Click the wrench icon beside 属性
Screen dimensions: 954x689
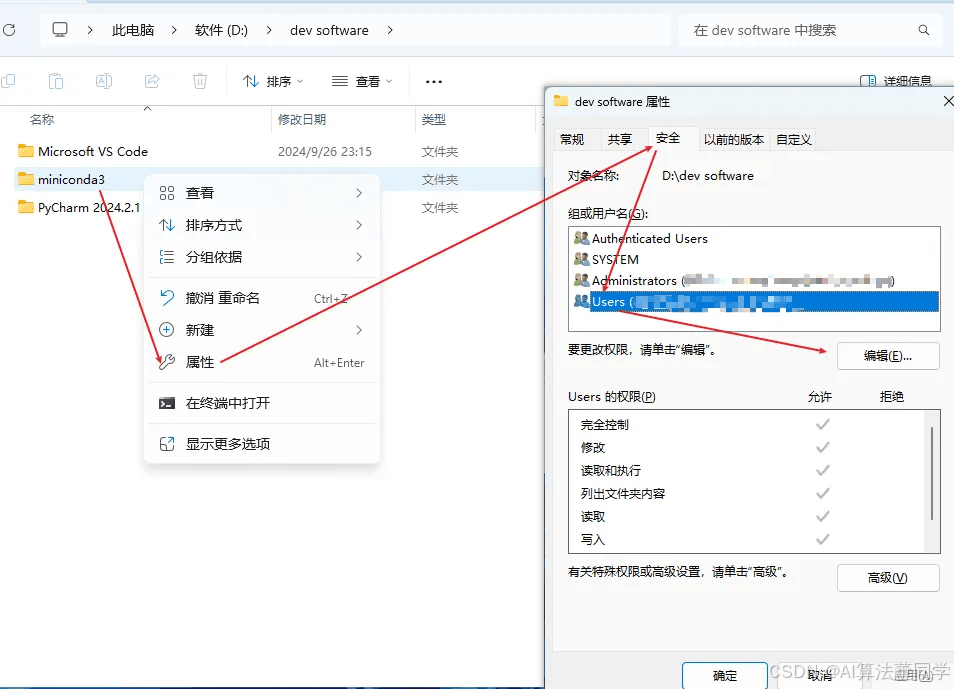[x=167, y=362]
